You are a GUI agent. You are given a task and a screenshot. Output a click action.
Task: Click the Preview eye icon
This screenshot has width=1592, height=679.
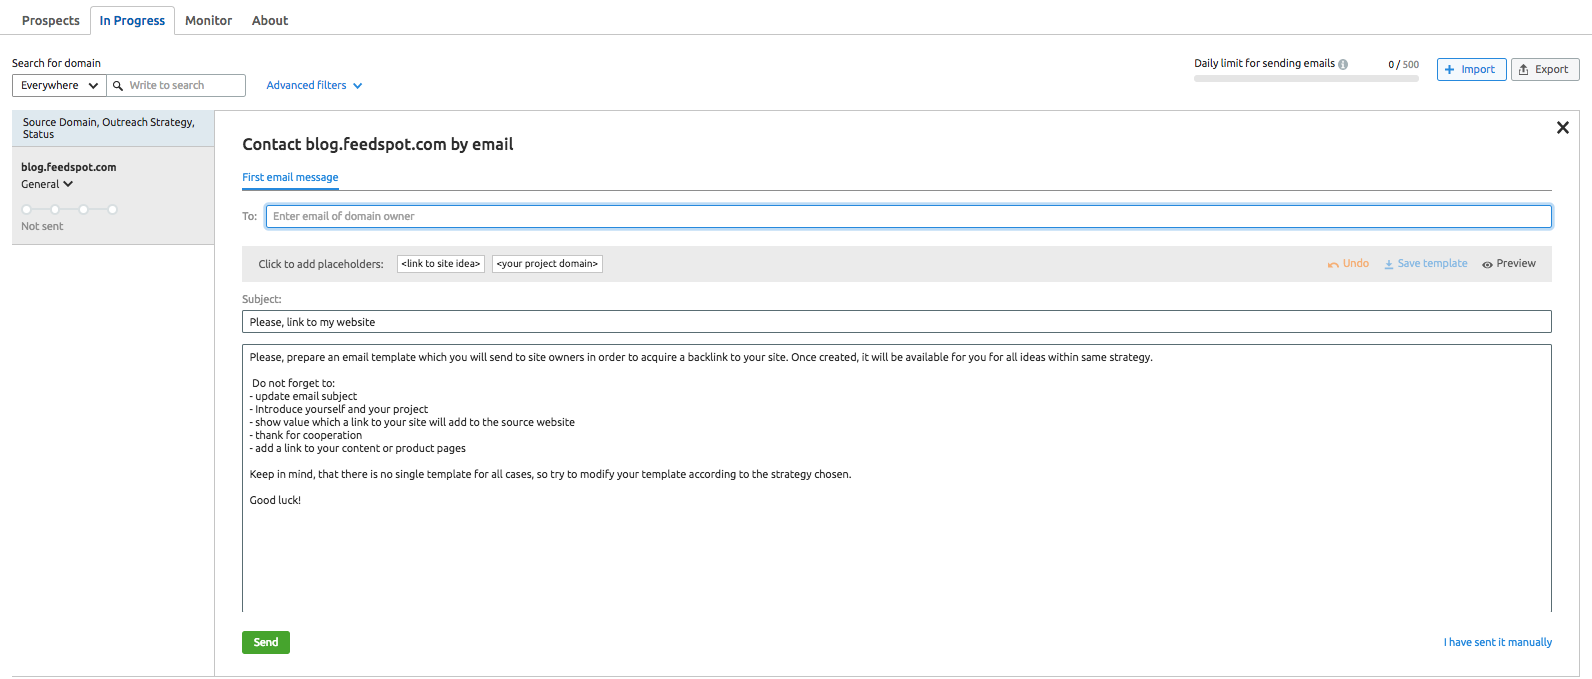1487,264
